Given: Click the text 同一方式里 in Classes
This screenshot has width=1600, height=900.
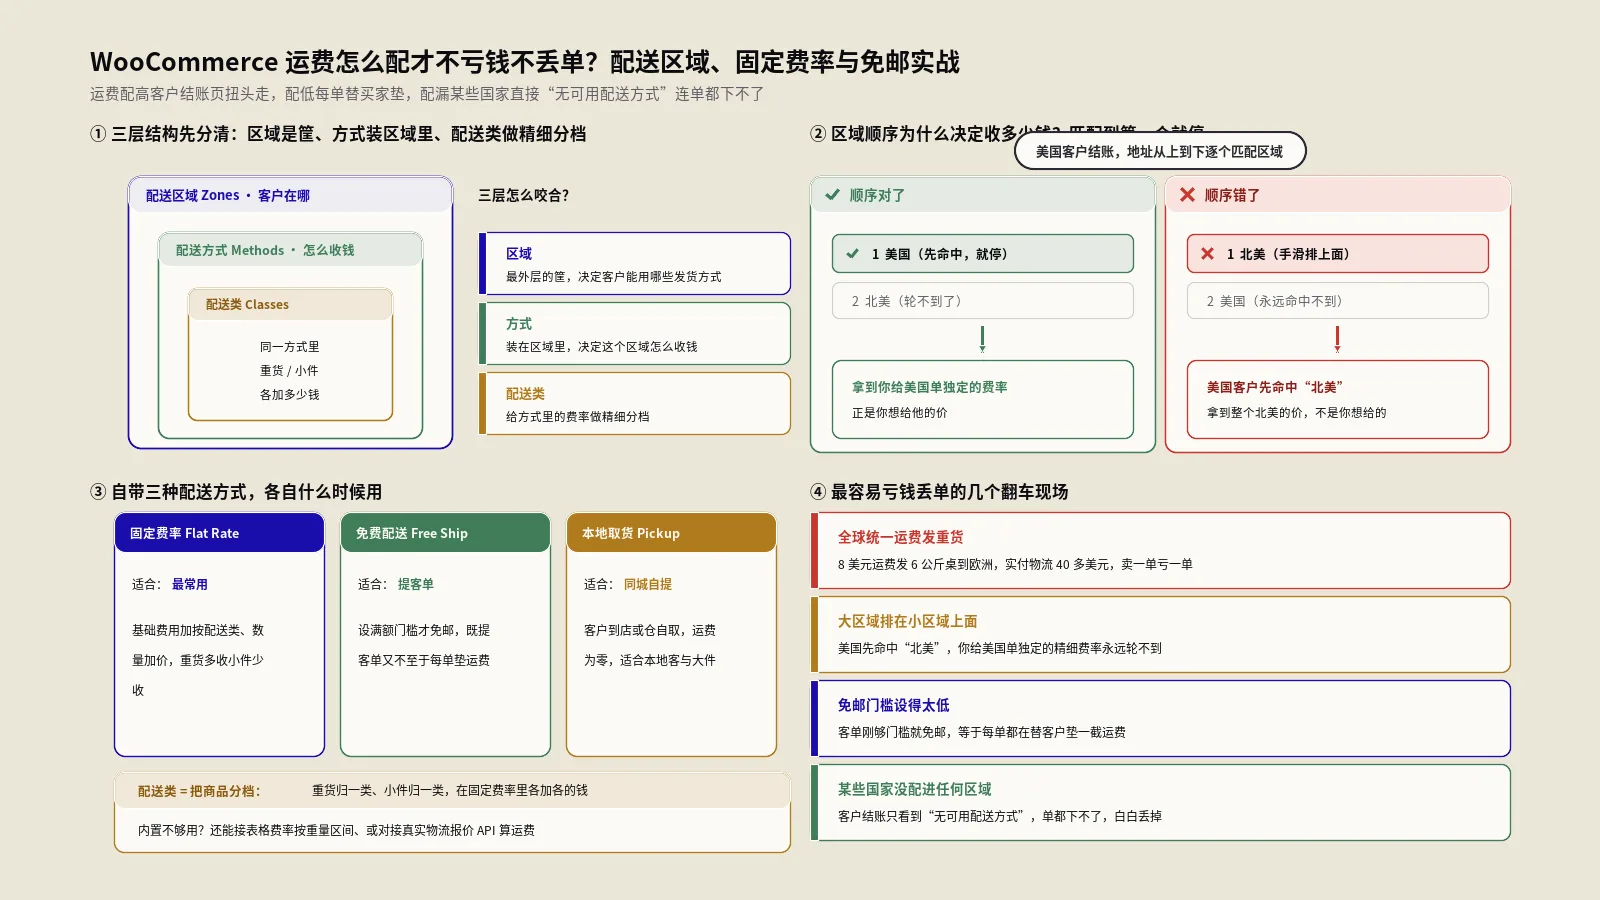Looking at the screenshot, I should point(290,347).
